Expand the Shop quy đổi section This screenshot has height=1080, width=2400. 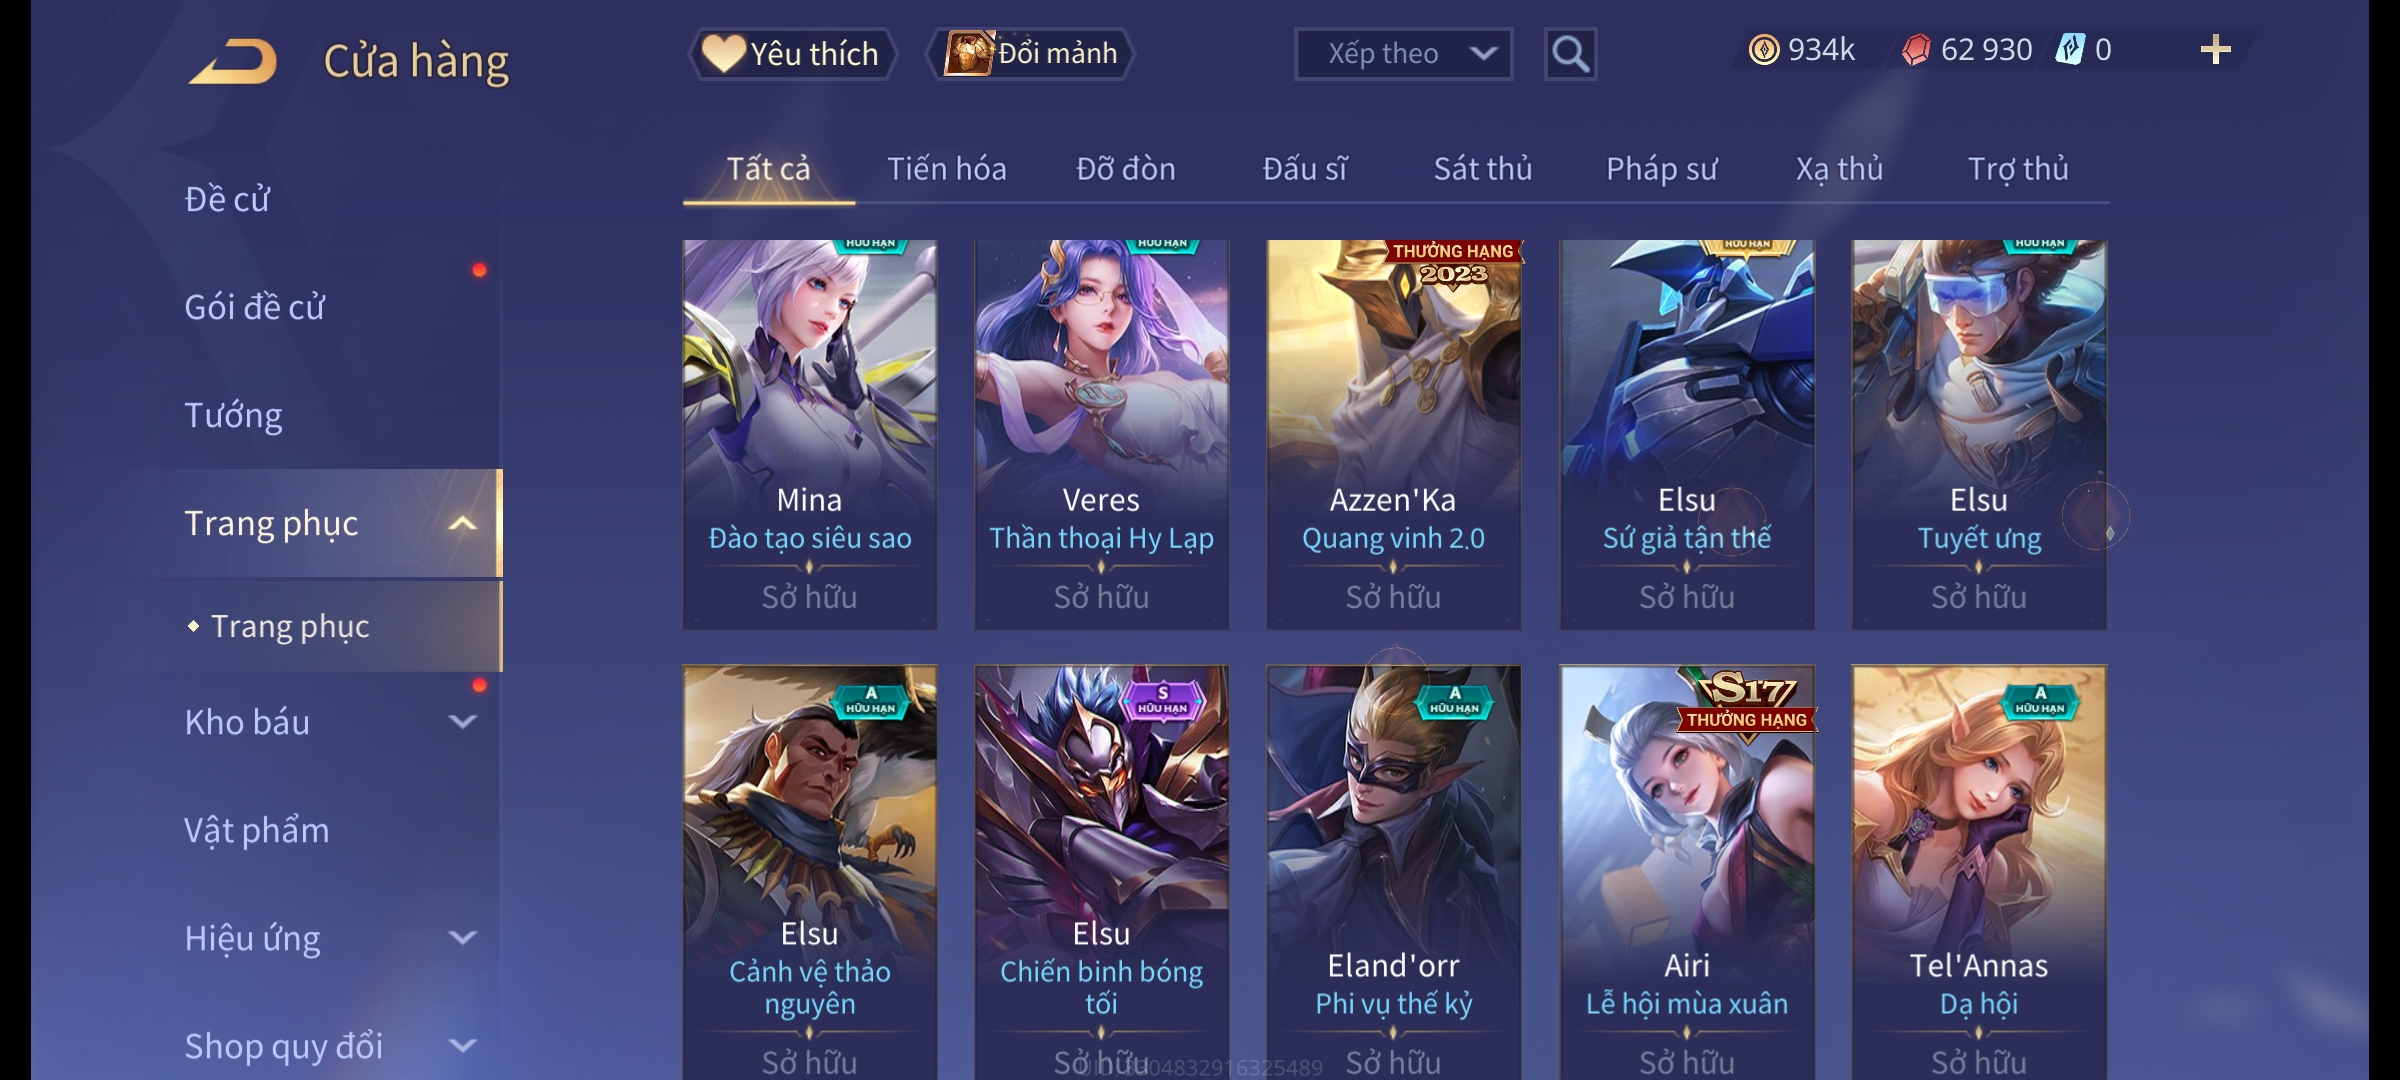pyautogui.click(x=462, y=1046)
